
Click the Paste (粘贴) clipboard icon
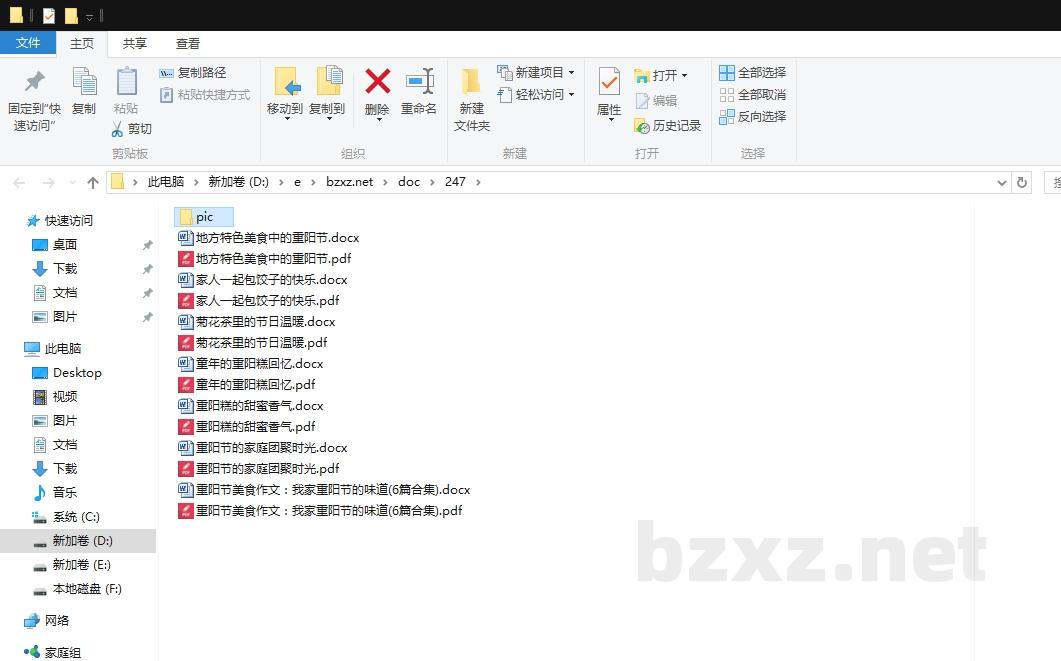(126, 82)
